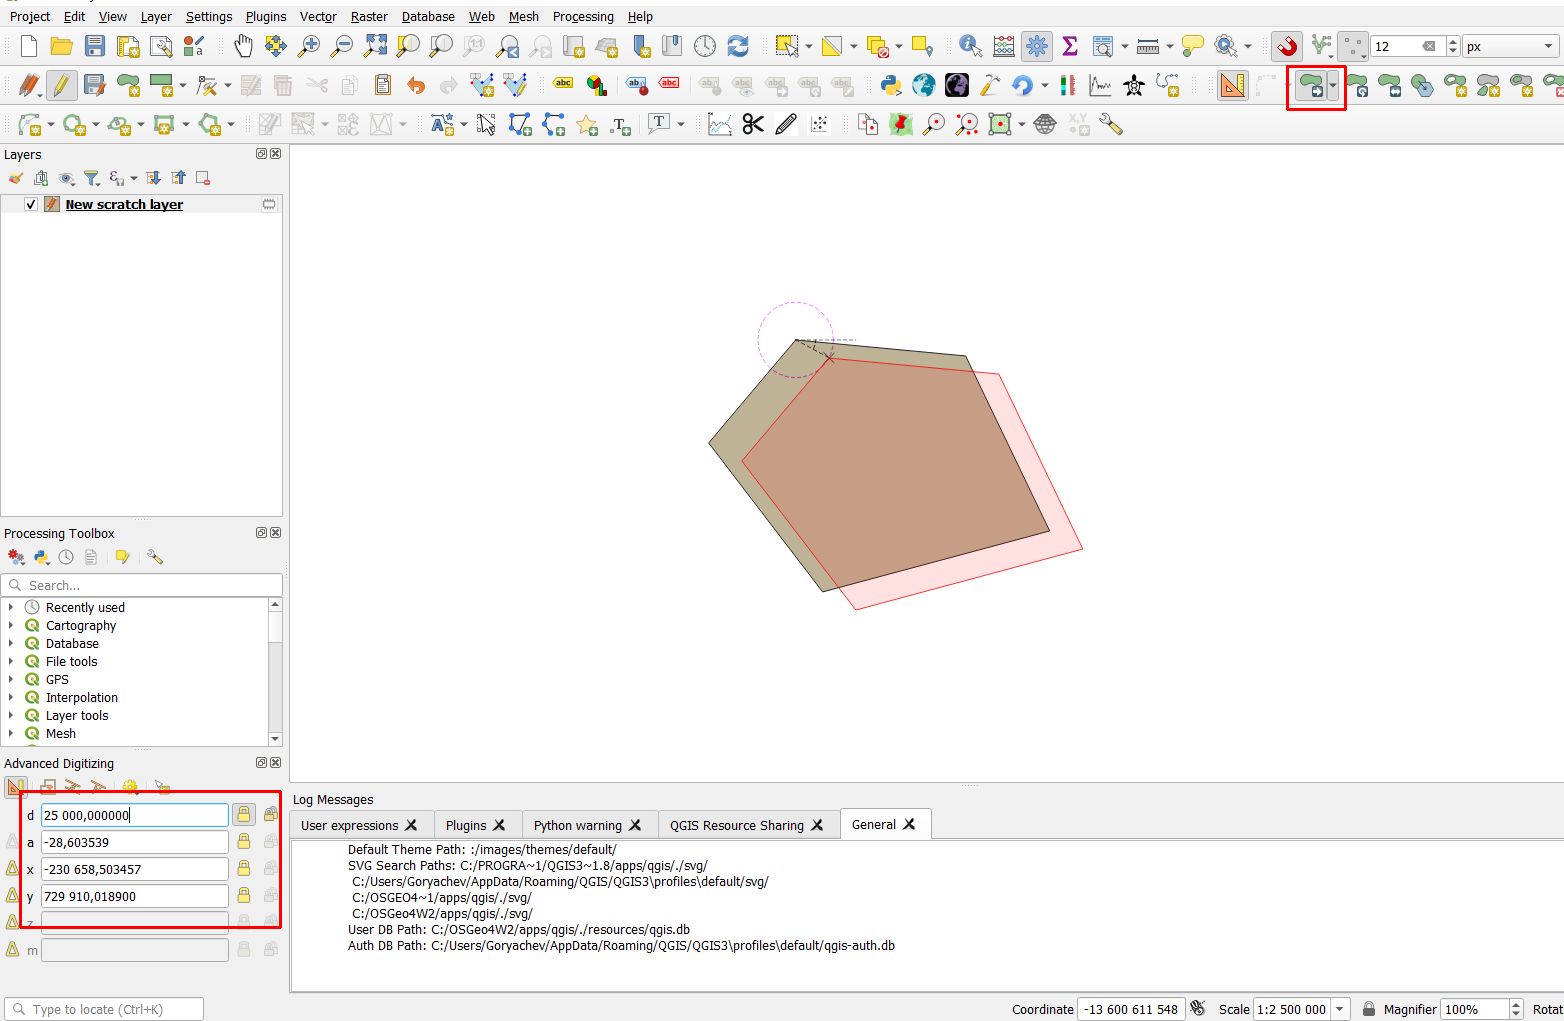
Task: Open the snapping tolerance units px dropdown
Action: pos(1510,46)
